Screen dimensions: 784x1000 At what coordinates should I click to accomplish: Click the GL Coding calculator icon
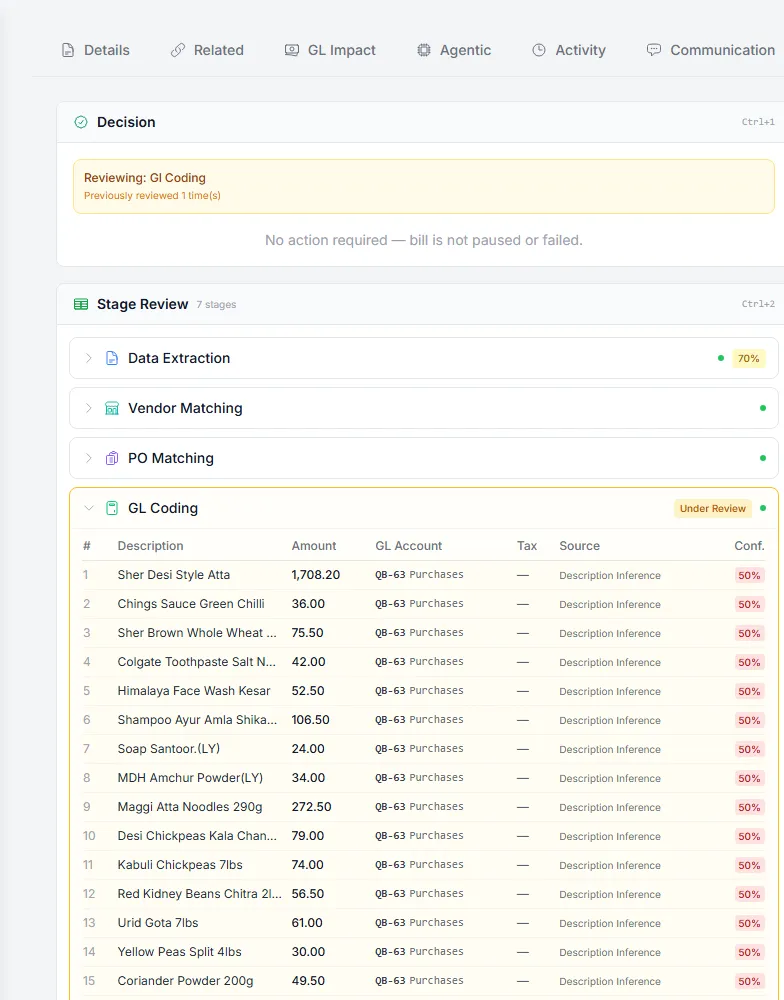click(x=112, y=508)
